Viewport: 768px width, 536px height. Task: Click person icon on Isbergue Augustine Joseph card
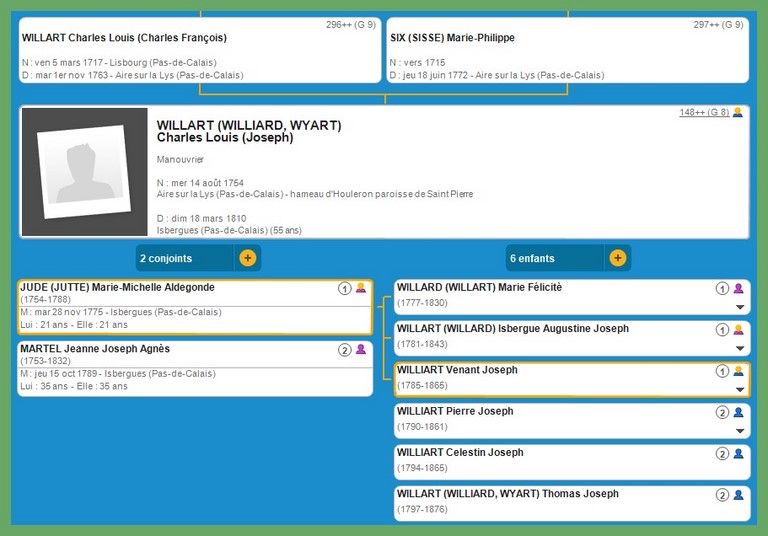click(x=739, y=329)
